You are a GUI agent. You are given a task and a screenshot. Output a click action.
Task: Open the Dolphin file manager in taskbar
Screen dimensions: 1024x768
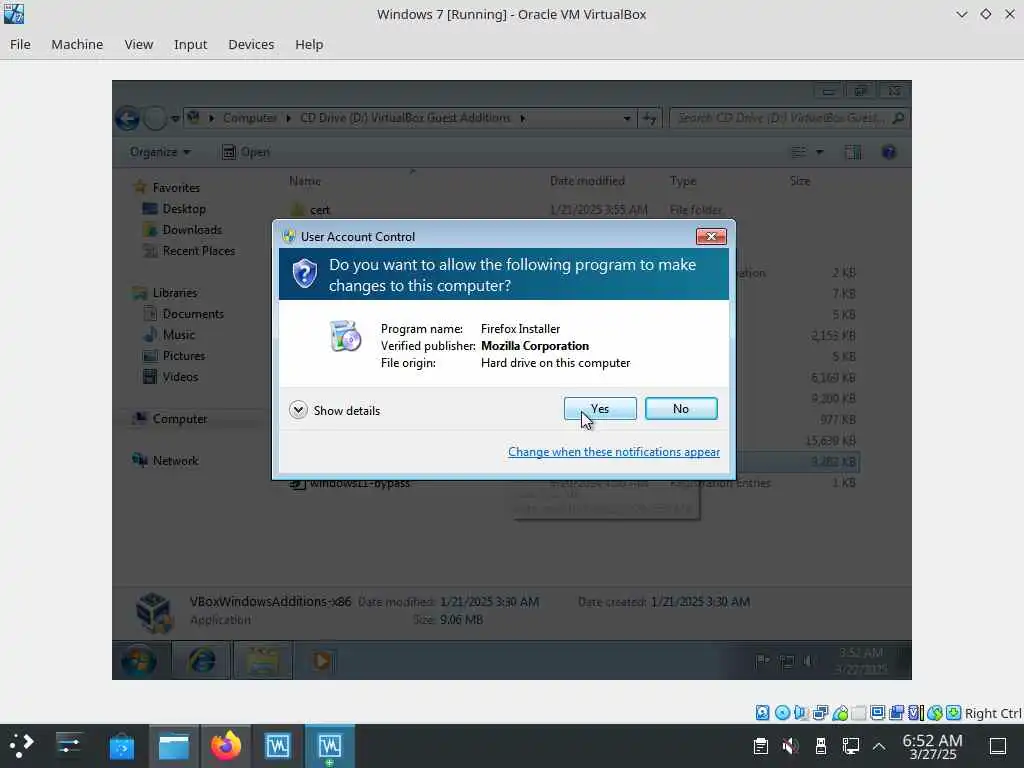tap(174, 746)
